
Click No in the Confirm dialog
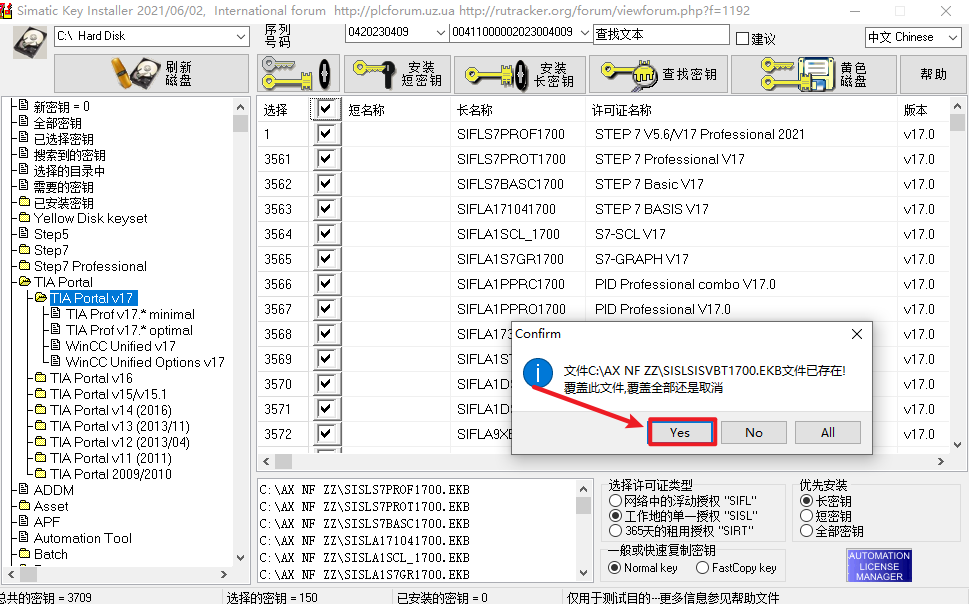coord(753,433)
